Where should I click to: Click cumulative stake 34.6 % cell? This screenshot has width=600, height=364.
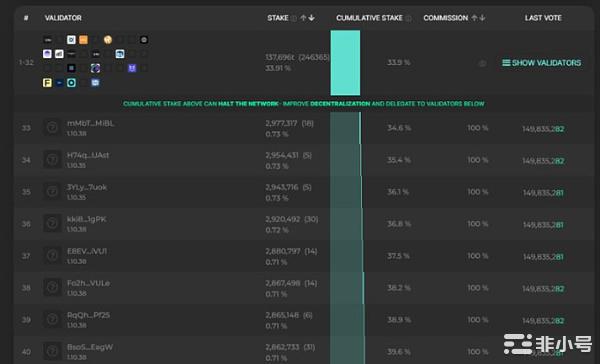pos(399,128)
